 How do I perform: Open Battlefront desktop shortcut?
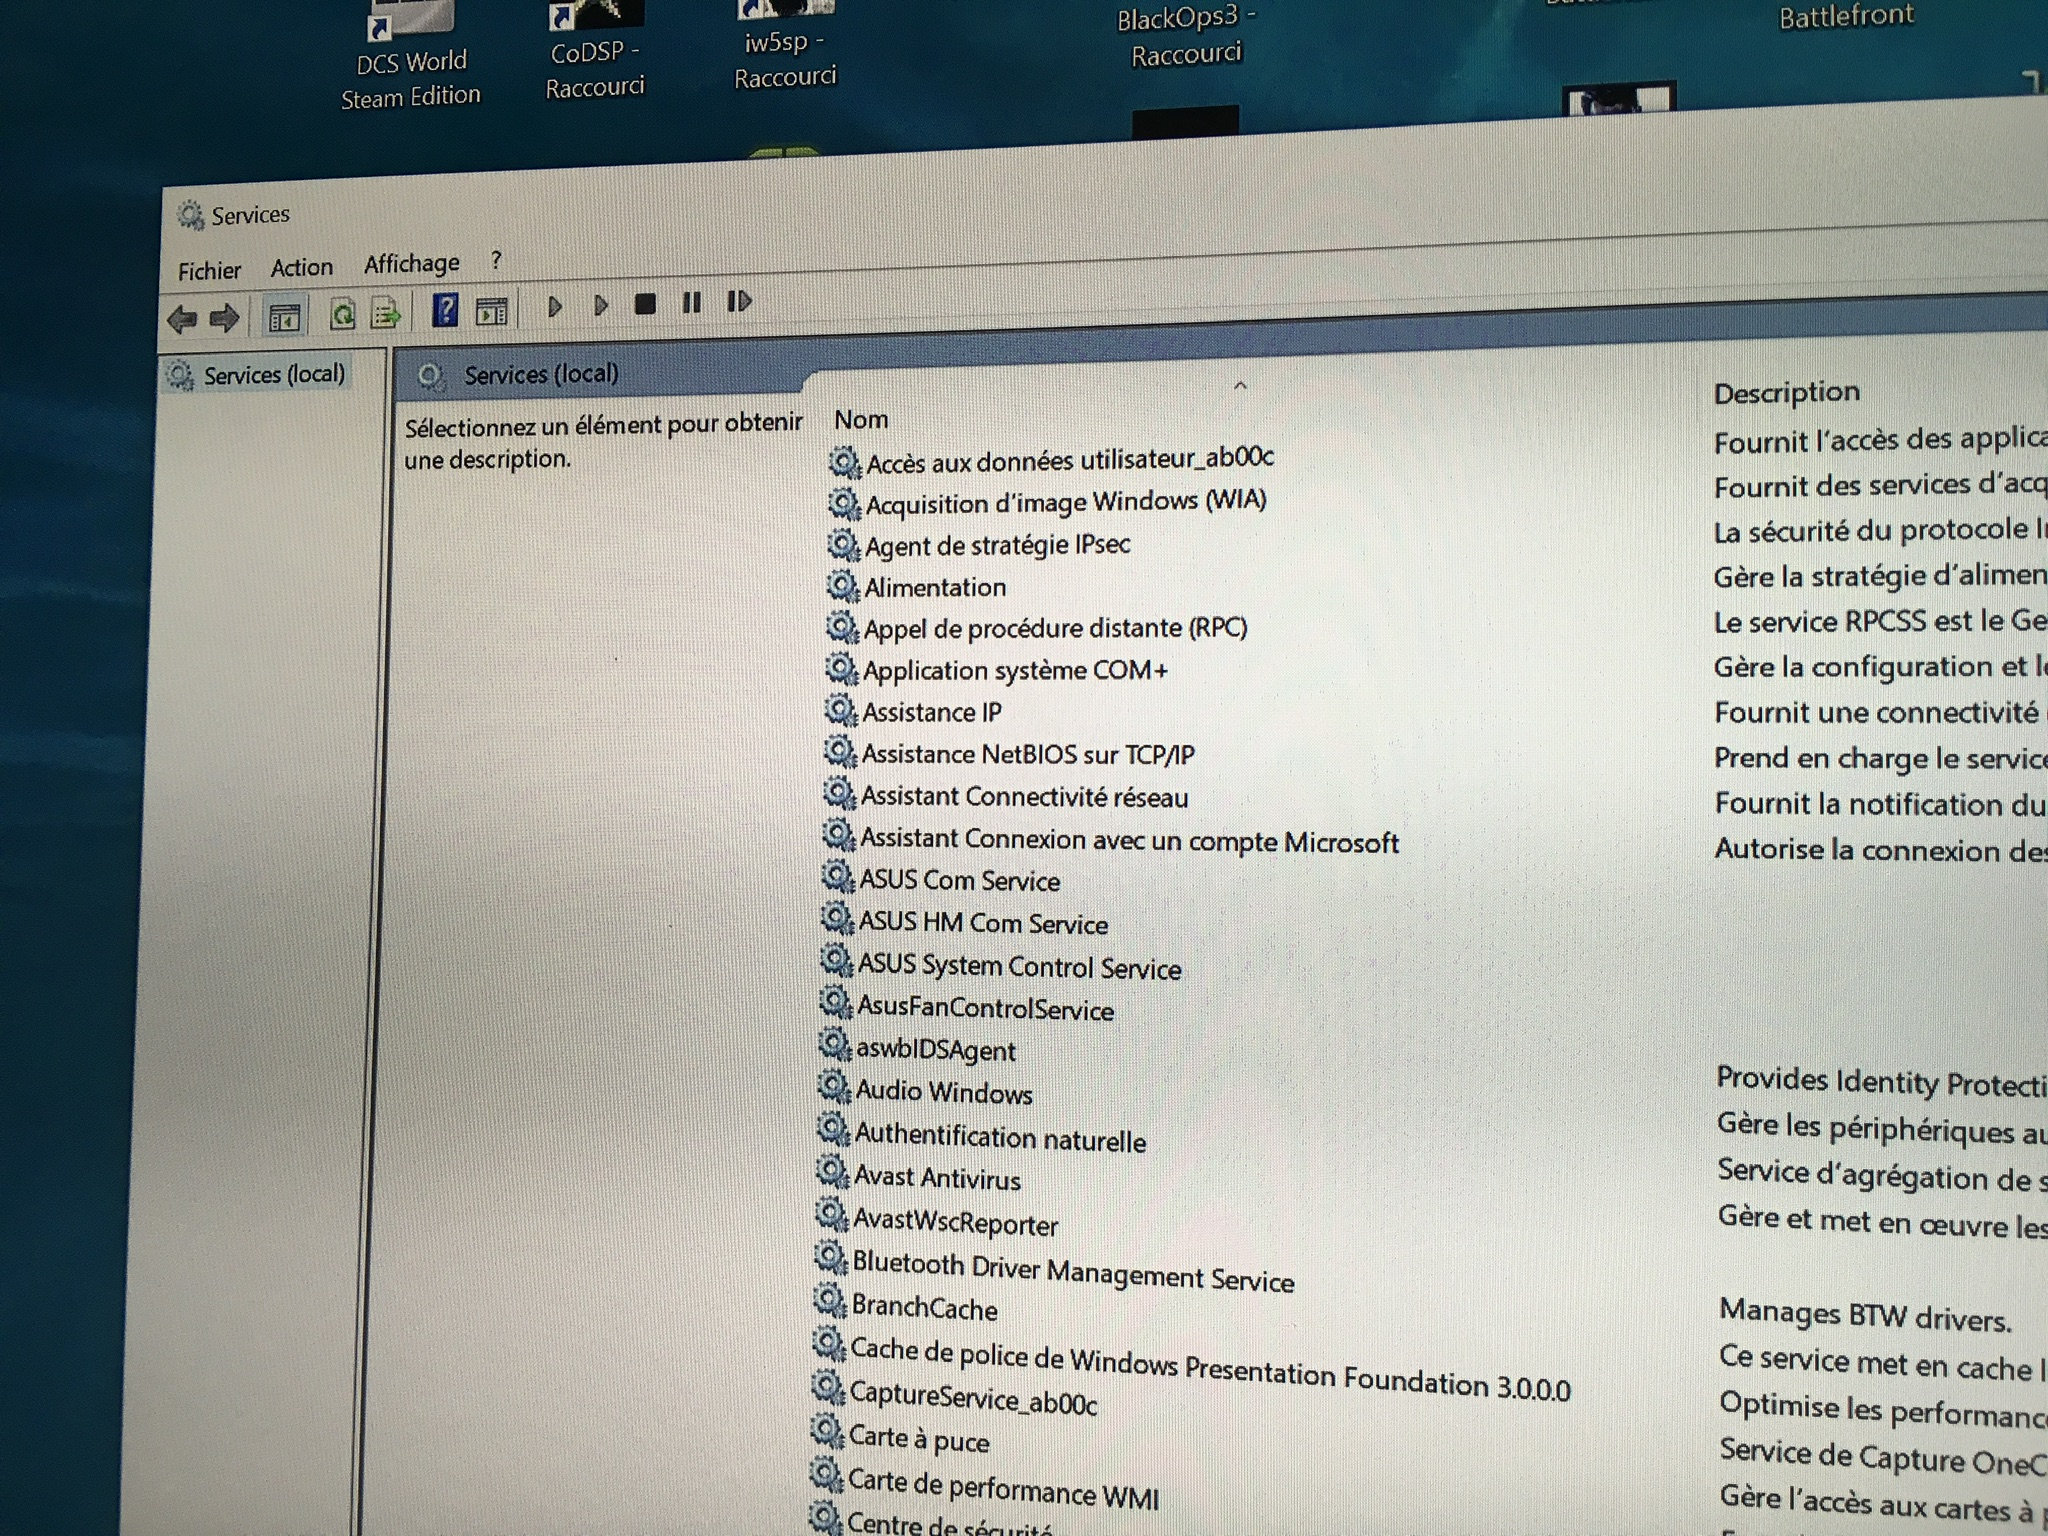[1846, 15]
